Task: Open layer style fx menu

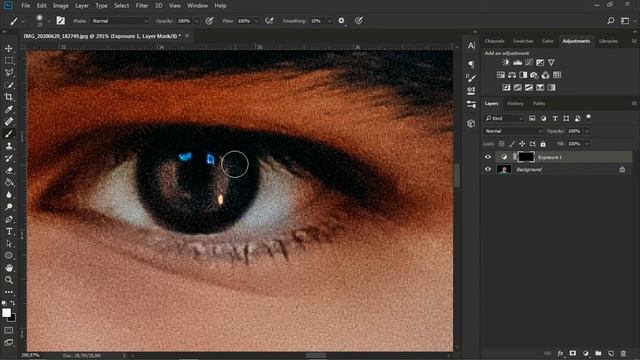Action: (560, 353)
